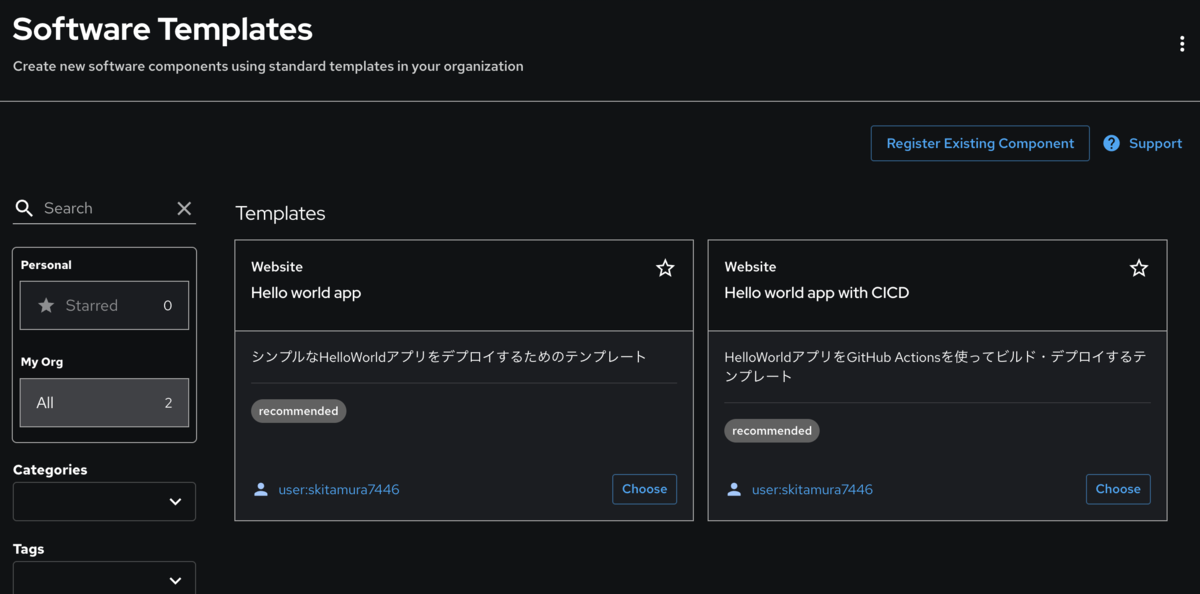Open user:skitamura7446 link on first card
Image resolution: width=1200 pixels, height=594 pixels.
tap(339, 489)
